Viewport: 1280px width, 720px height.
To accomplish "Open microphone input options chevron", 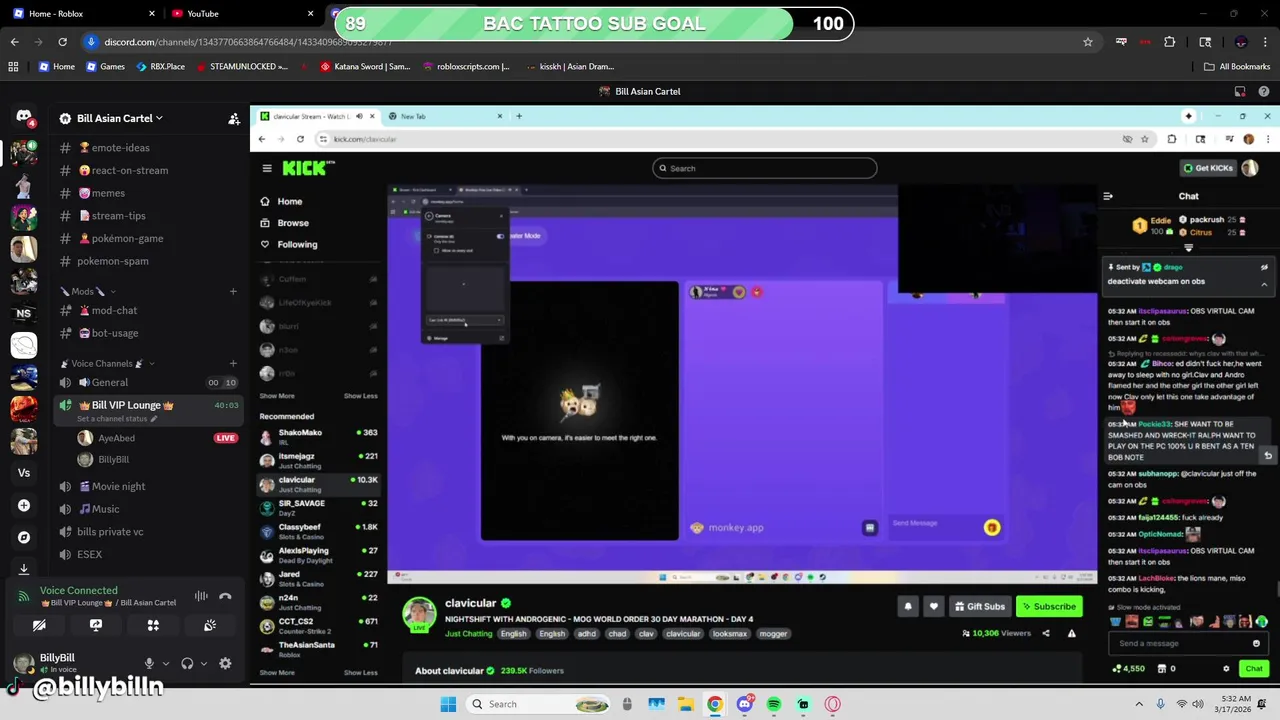I will click(165, 663).
